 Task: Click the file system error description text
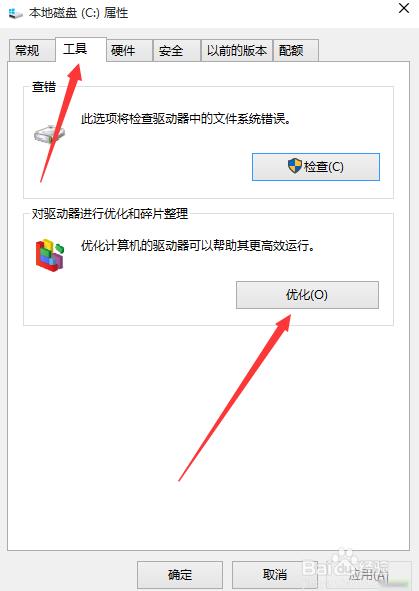pos(186,119)
